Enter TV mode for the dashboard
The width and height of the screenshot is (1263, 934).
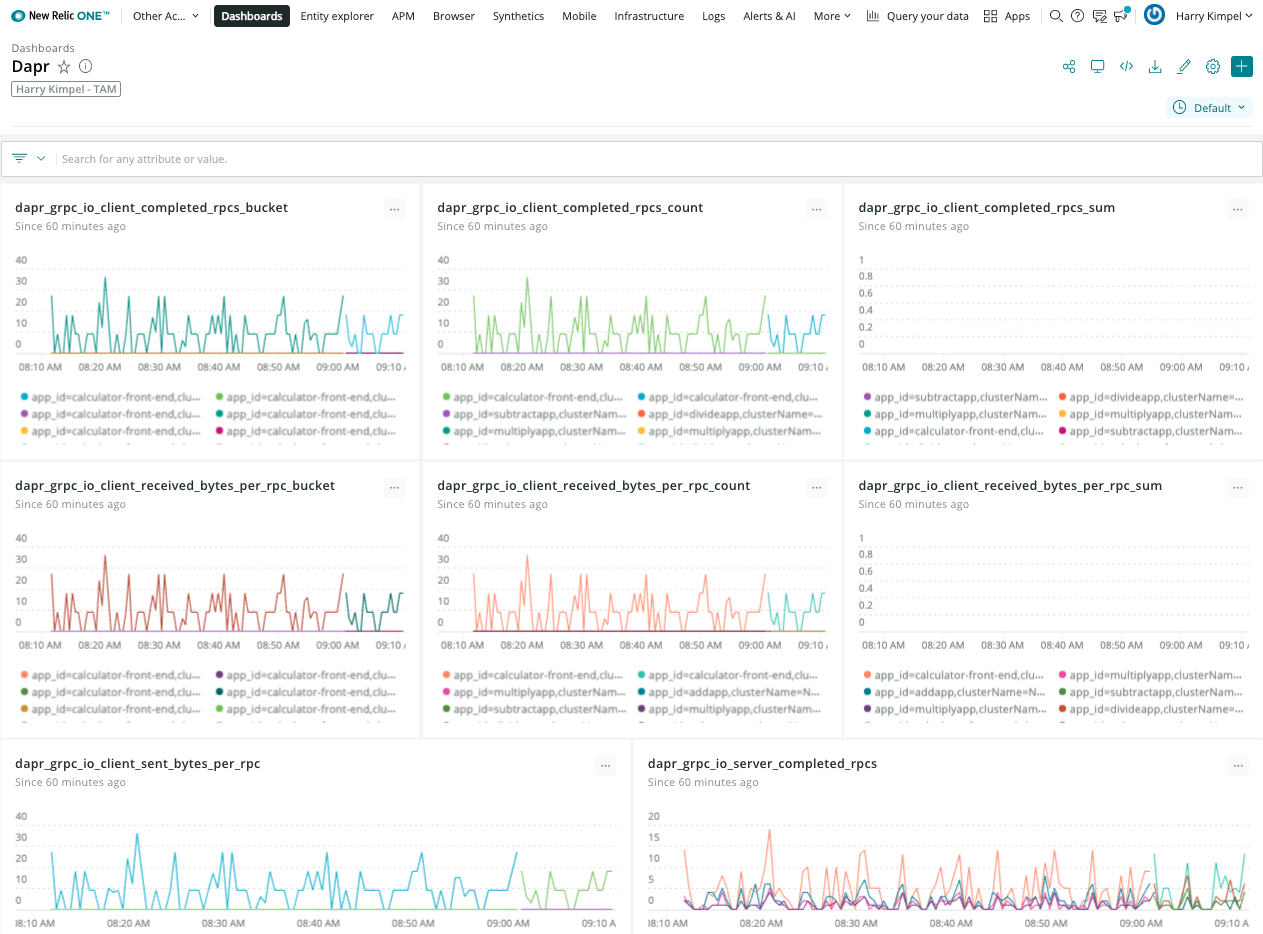[1097, 66]
